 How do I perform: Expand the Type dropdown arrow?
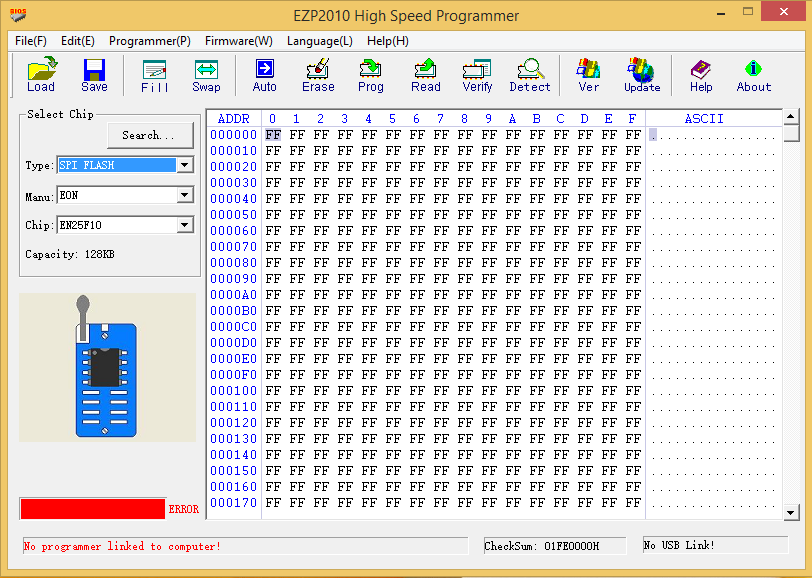click(185, 165)
